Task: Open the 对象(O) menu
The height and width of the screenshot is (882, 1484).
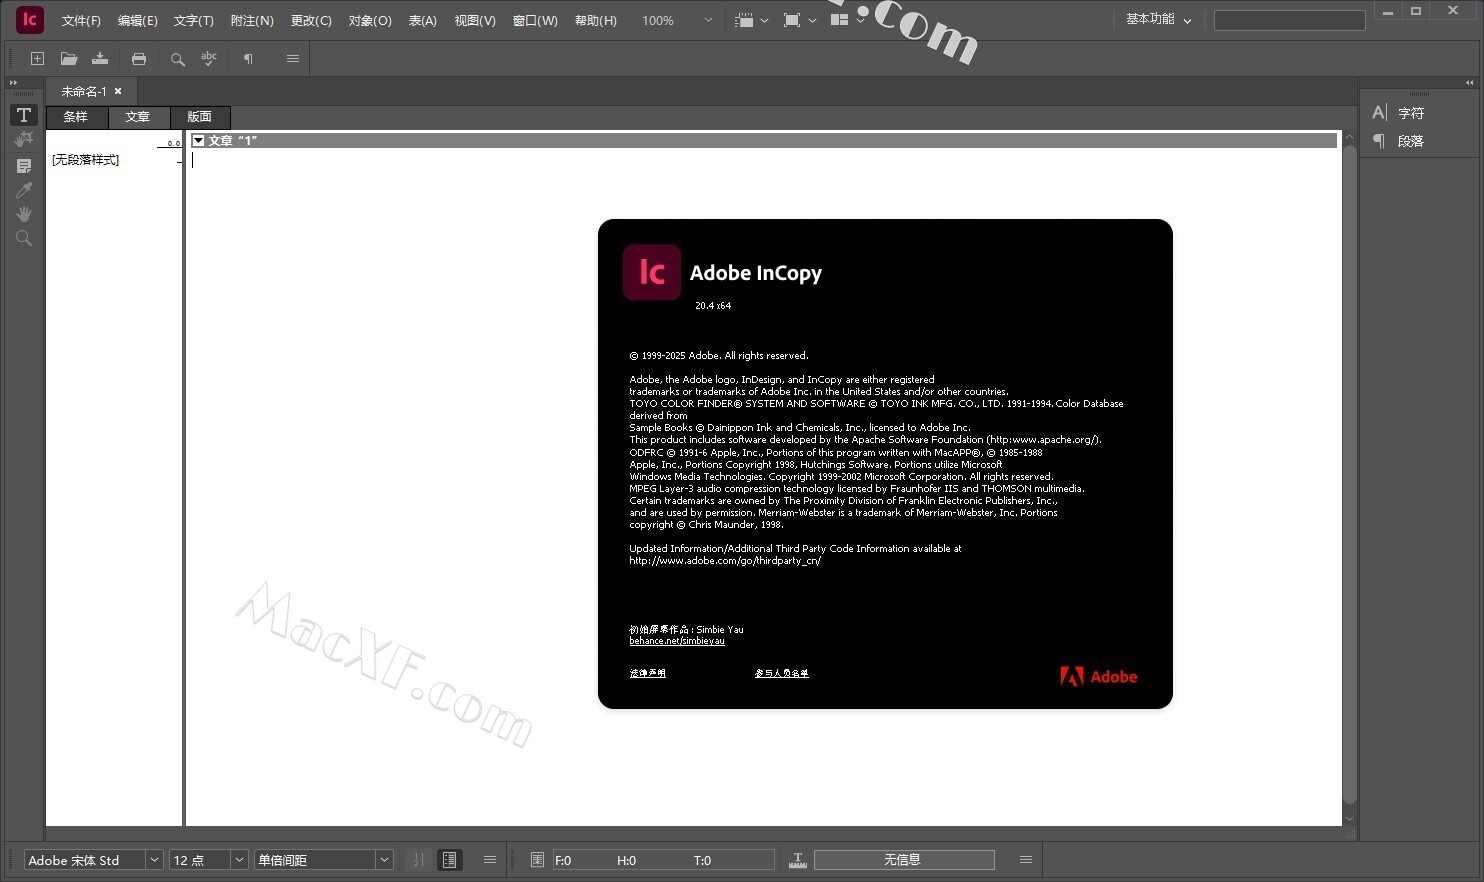Action: (370, 20)
